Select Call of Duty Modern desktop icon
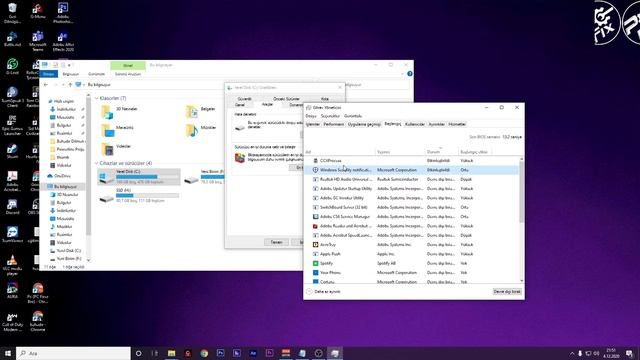640x360 pixels. [12, 322]
